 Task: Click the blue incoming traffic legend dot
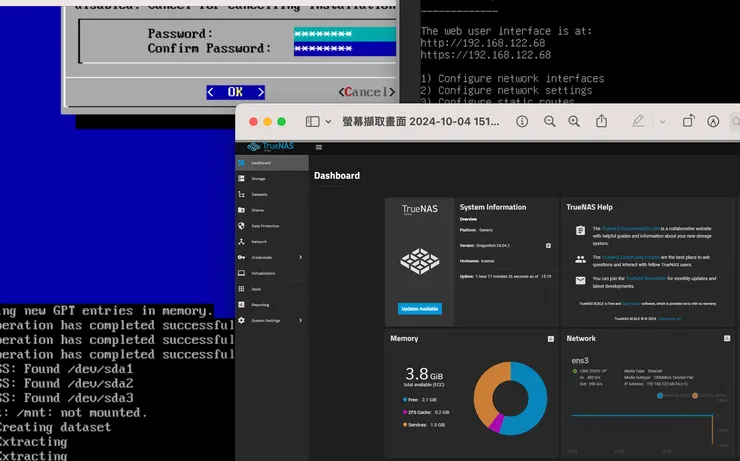pos(660,395)
